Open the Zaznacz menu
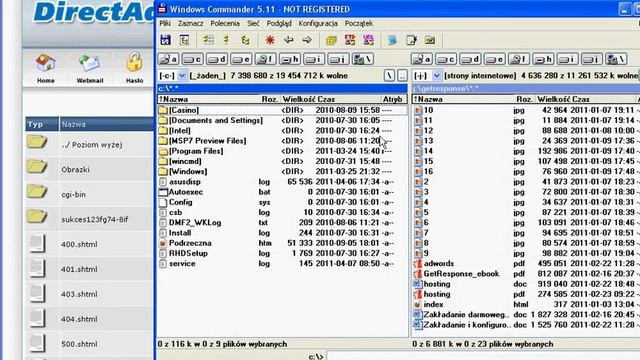This screenshot has width=640, height=360. coord(190,23)
